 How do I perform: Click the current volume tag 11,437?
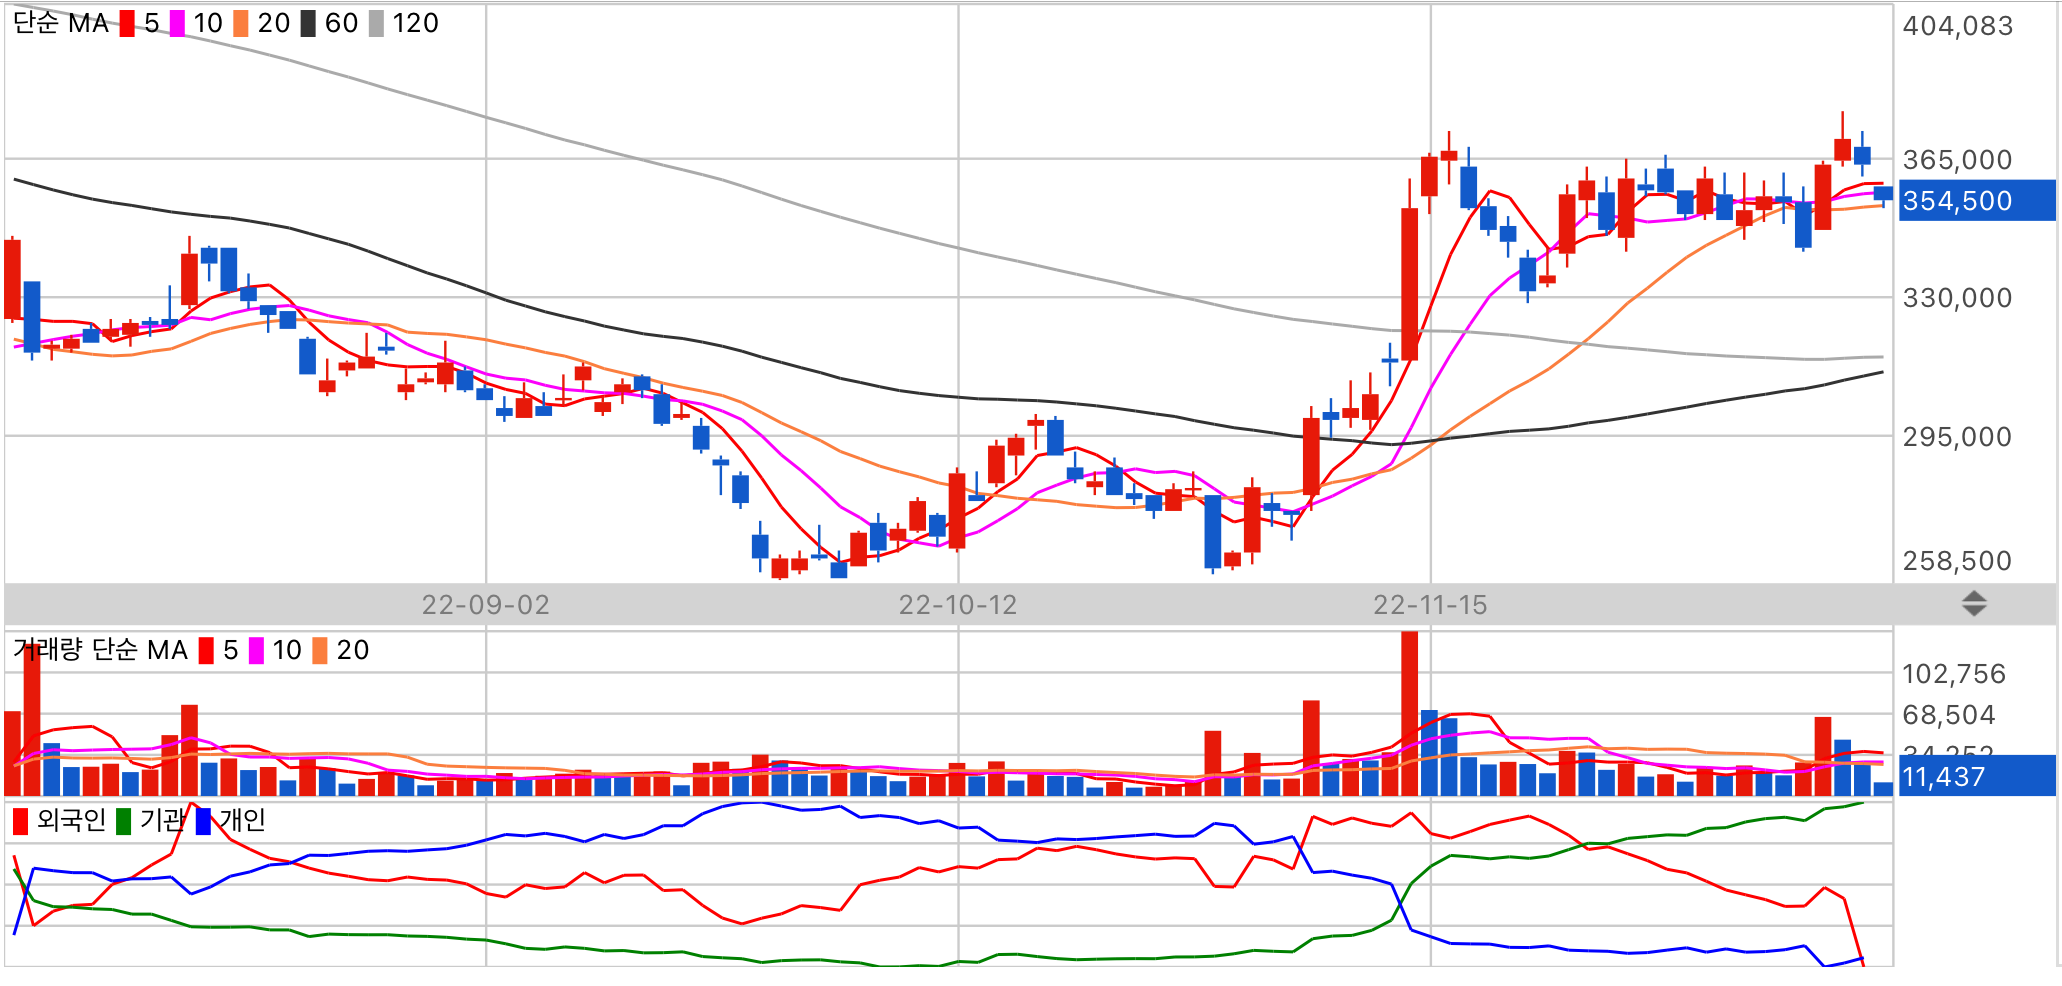(1977, 776)
